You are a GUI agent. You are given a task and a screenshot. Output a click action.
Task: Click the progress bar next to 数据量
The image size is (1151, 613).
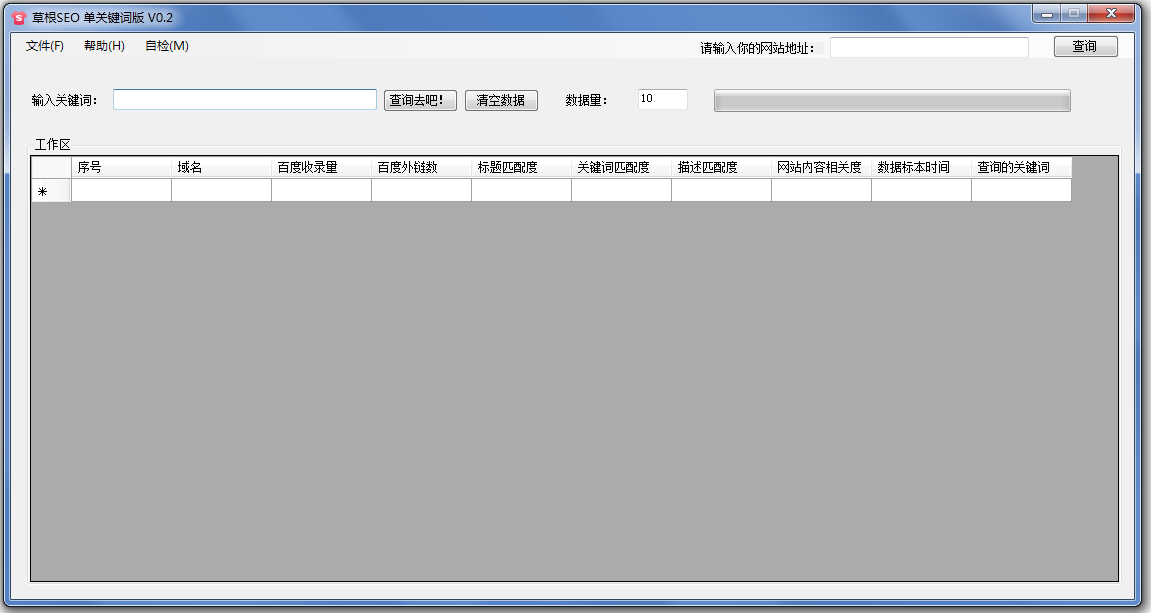tap(892, 101)
